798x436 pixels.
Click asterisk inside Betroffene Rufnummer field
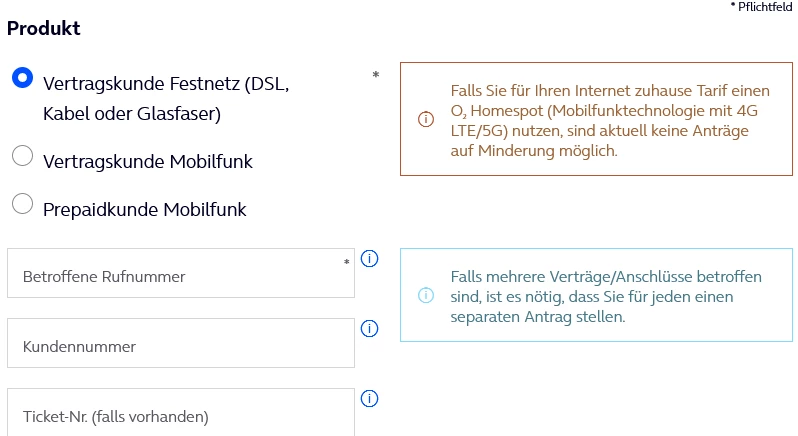click(x=347, y=263)
